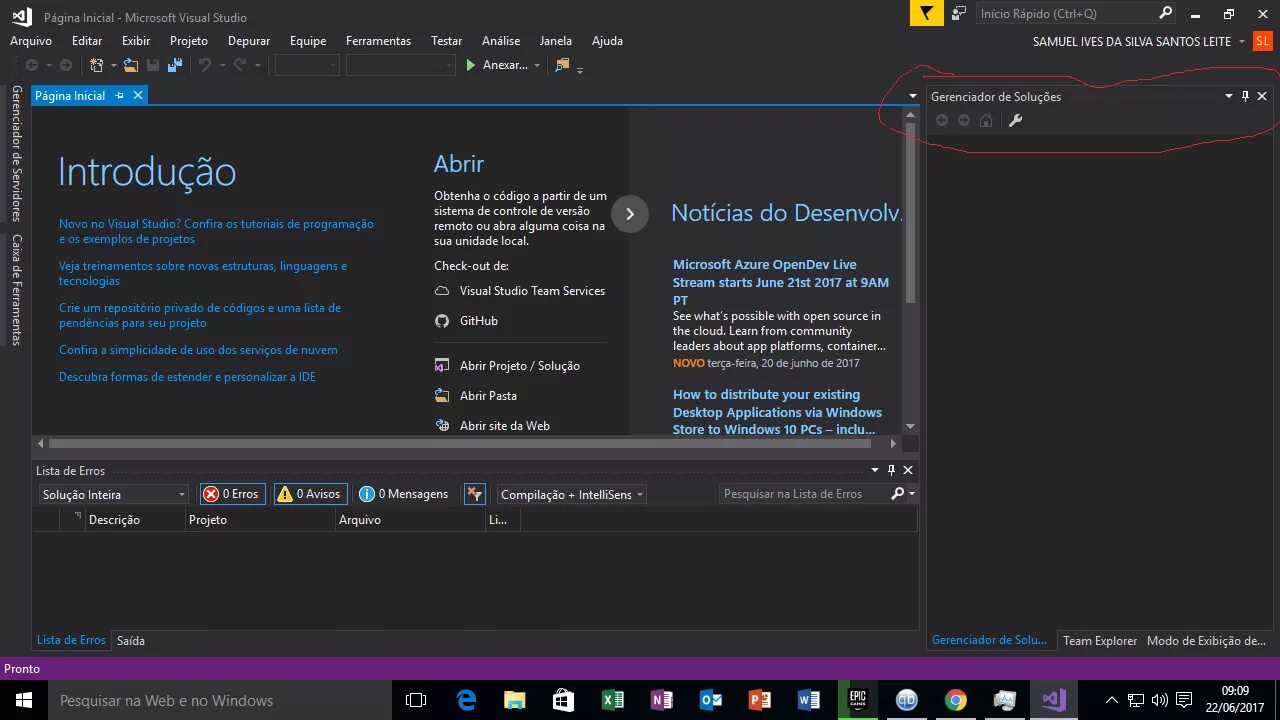Open the Depurar menu
The width and height of the screenshot is (1280, 720).
pyautogui.click(x=249, y=41)
